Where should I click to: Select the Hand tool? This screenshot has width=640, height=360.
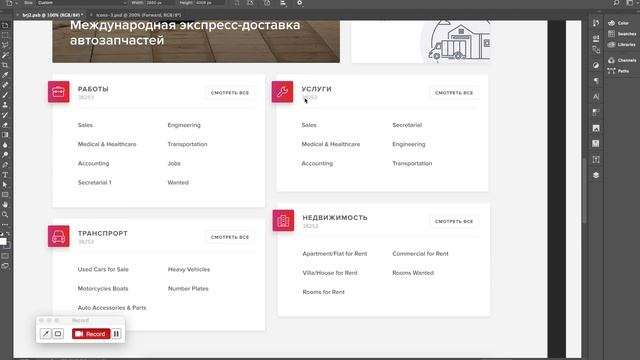click(x=5, y=204)
